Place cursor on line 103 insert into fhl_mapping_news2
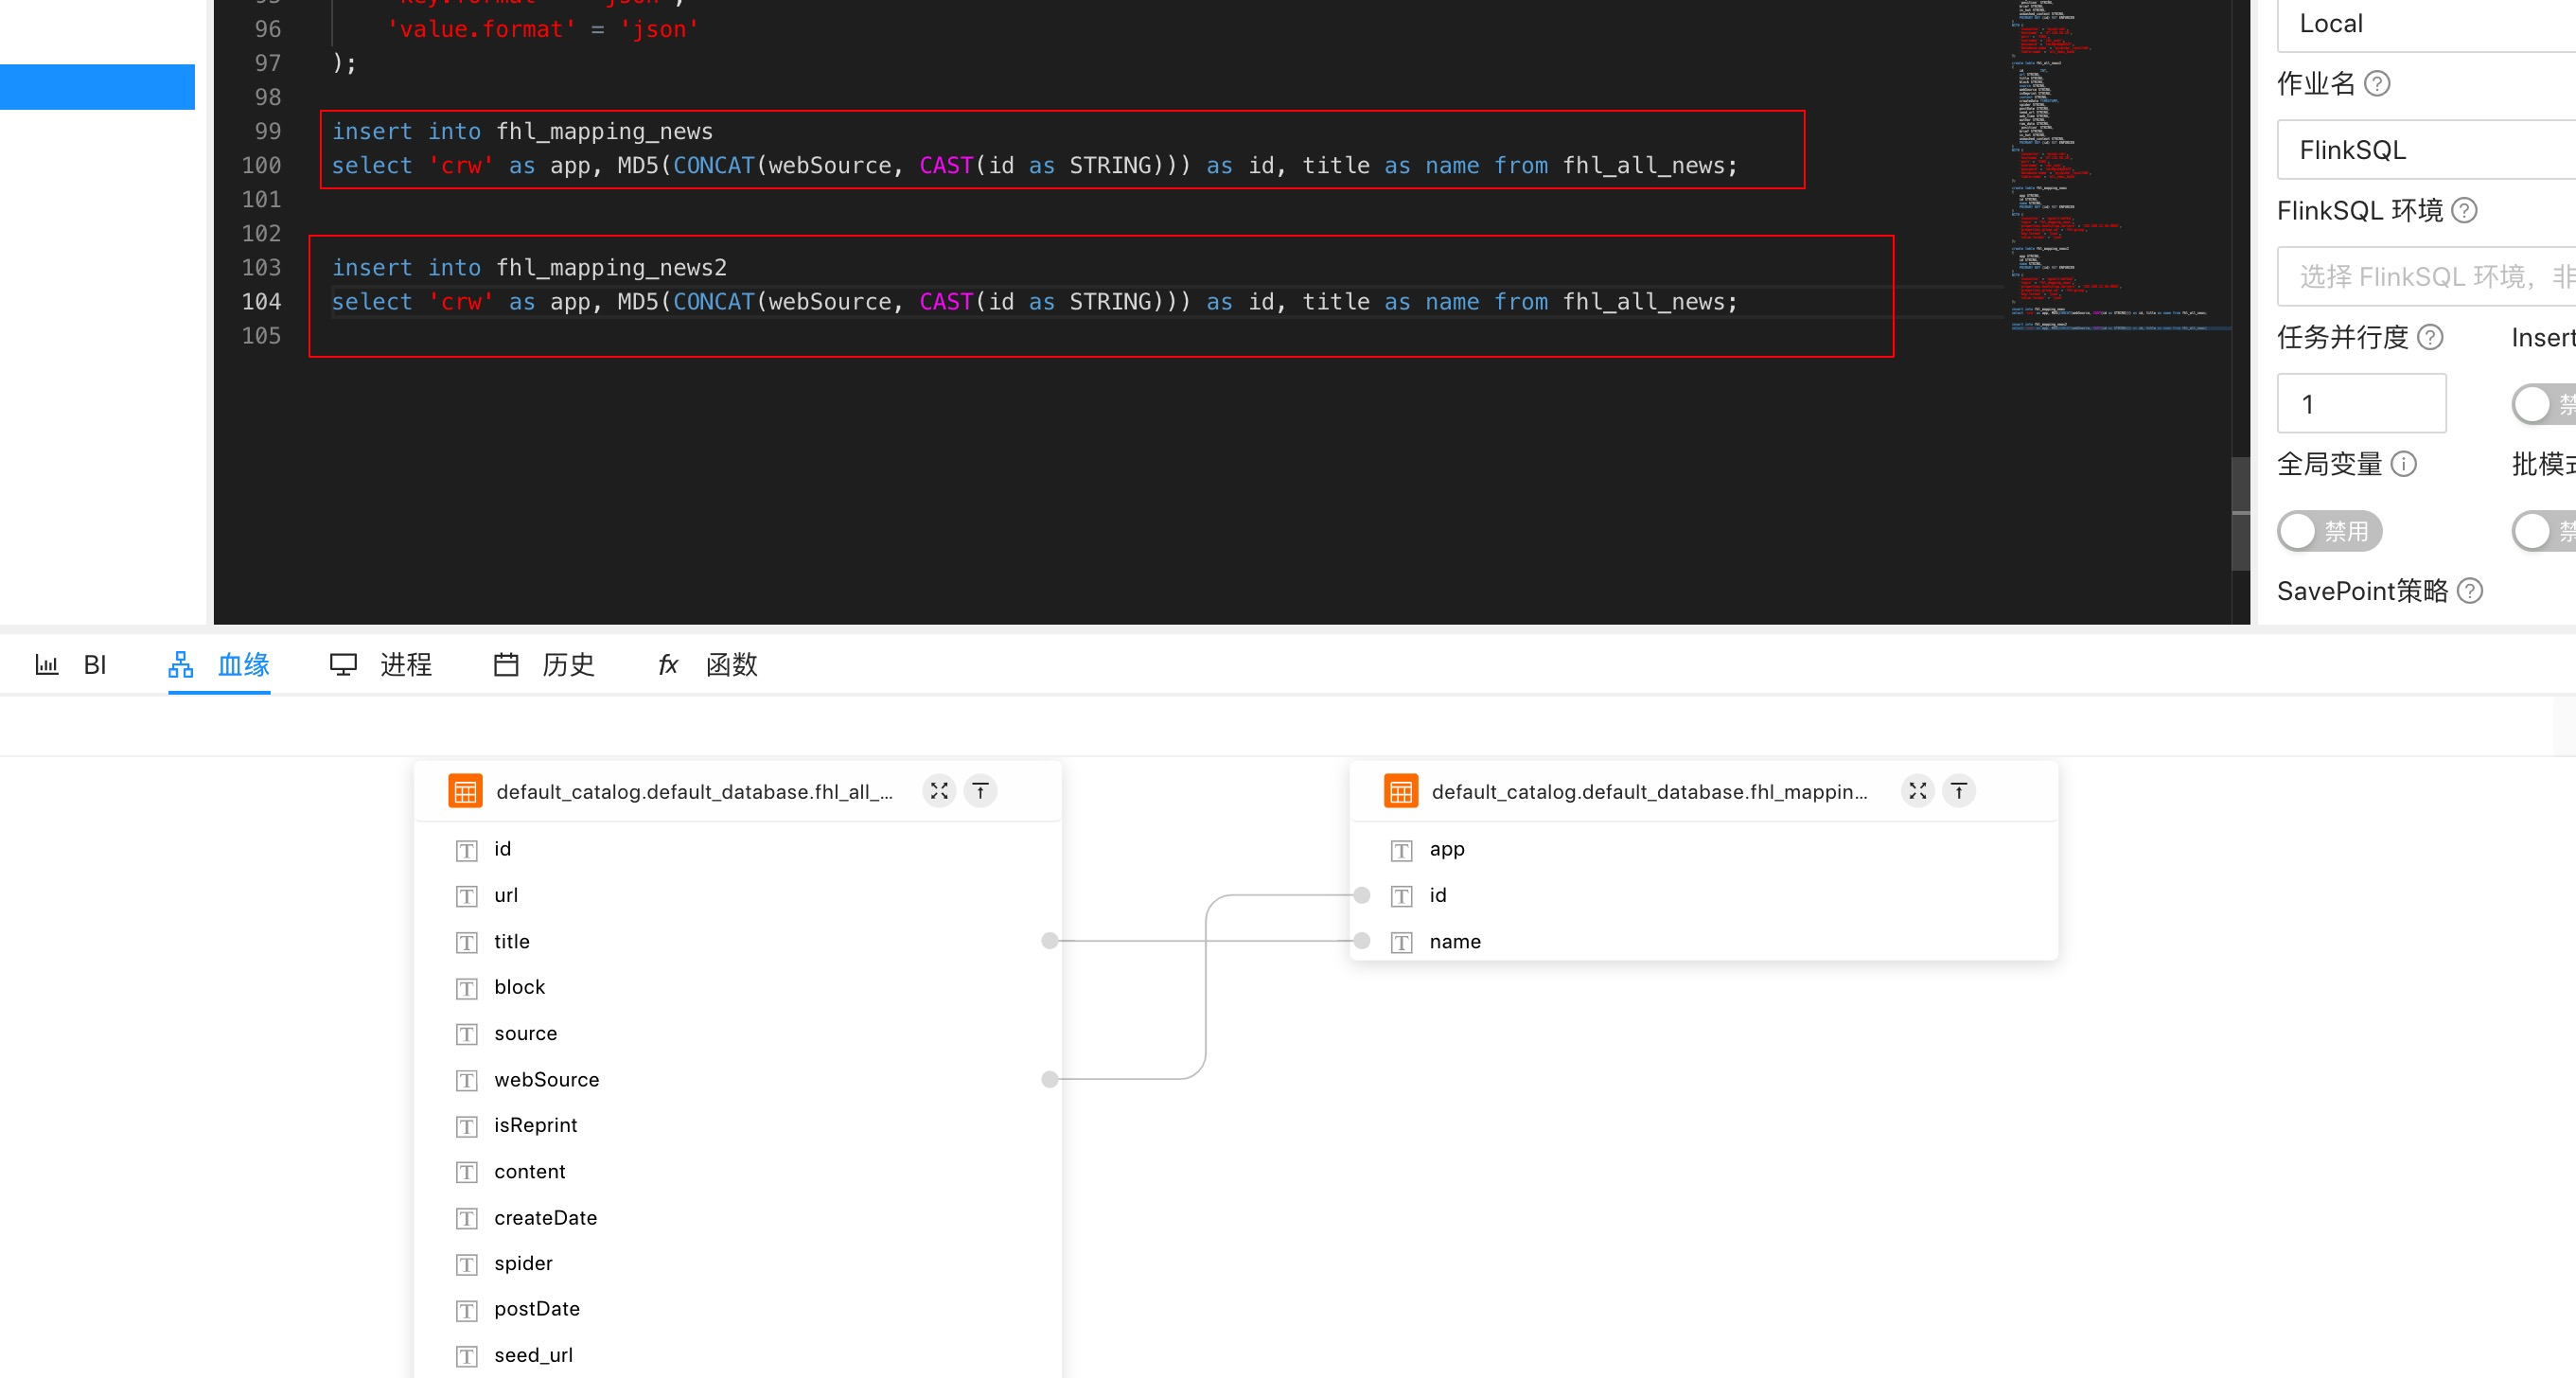The image size is (2576, 1378). [529, 267]
